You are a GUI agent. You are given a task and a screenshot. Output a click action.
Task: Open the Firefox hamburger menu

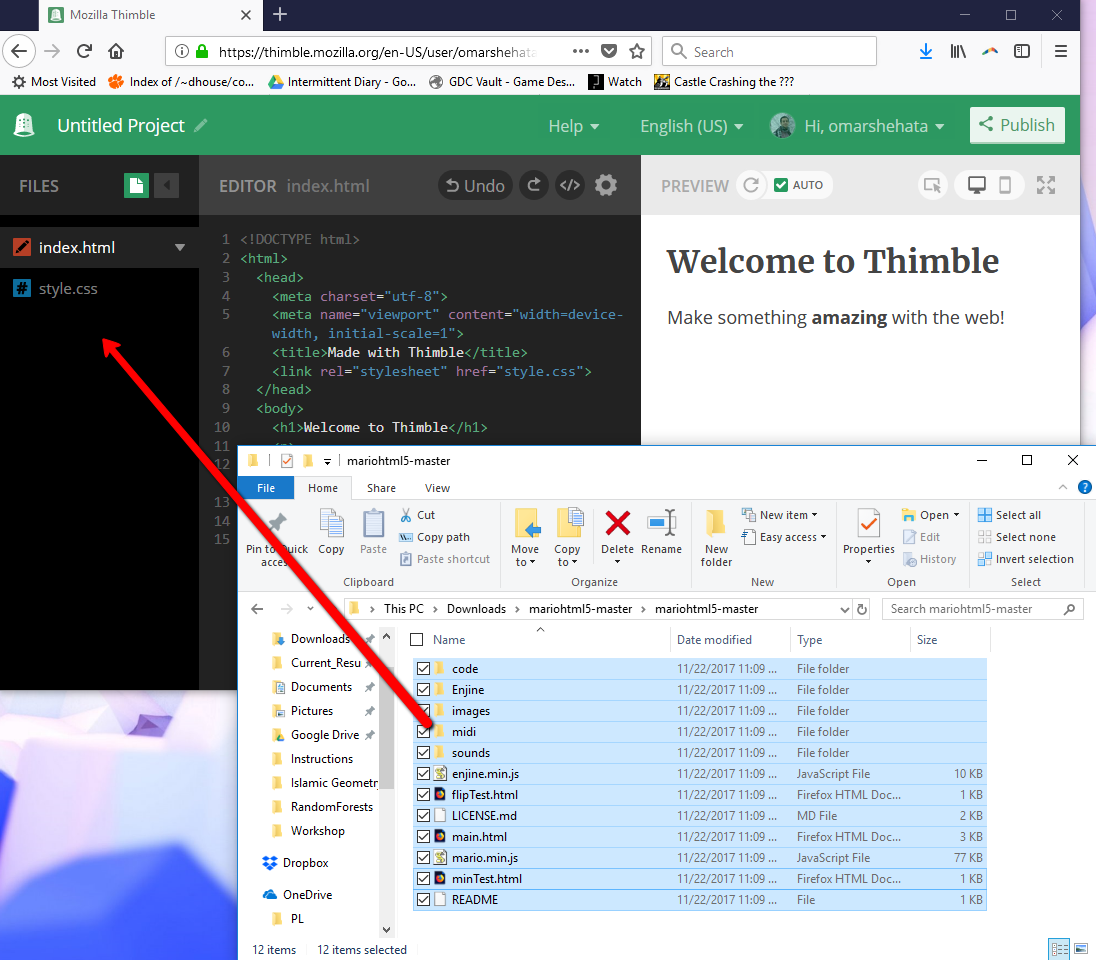point(1060,51)
